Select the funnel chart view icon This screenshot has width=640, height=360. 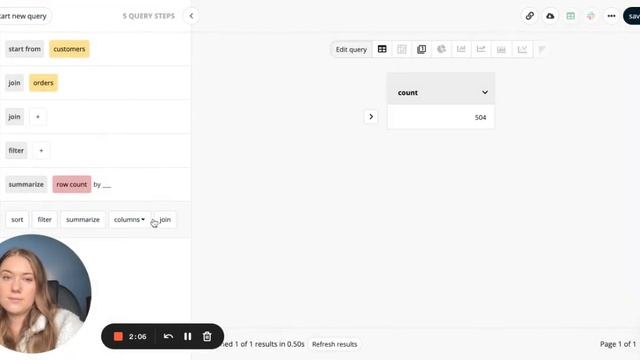(x=542, y=49)
